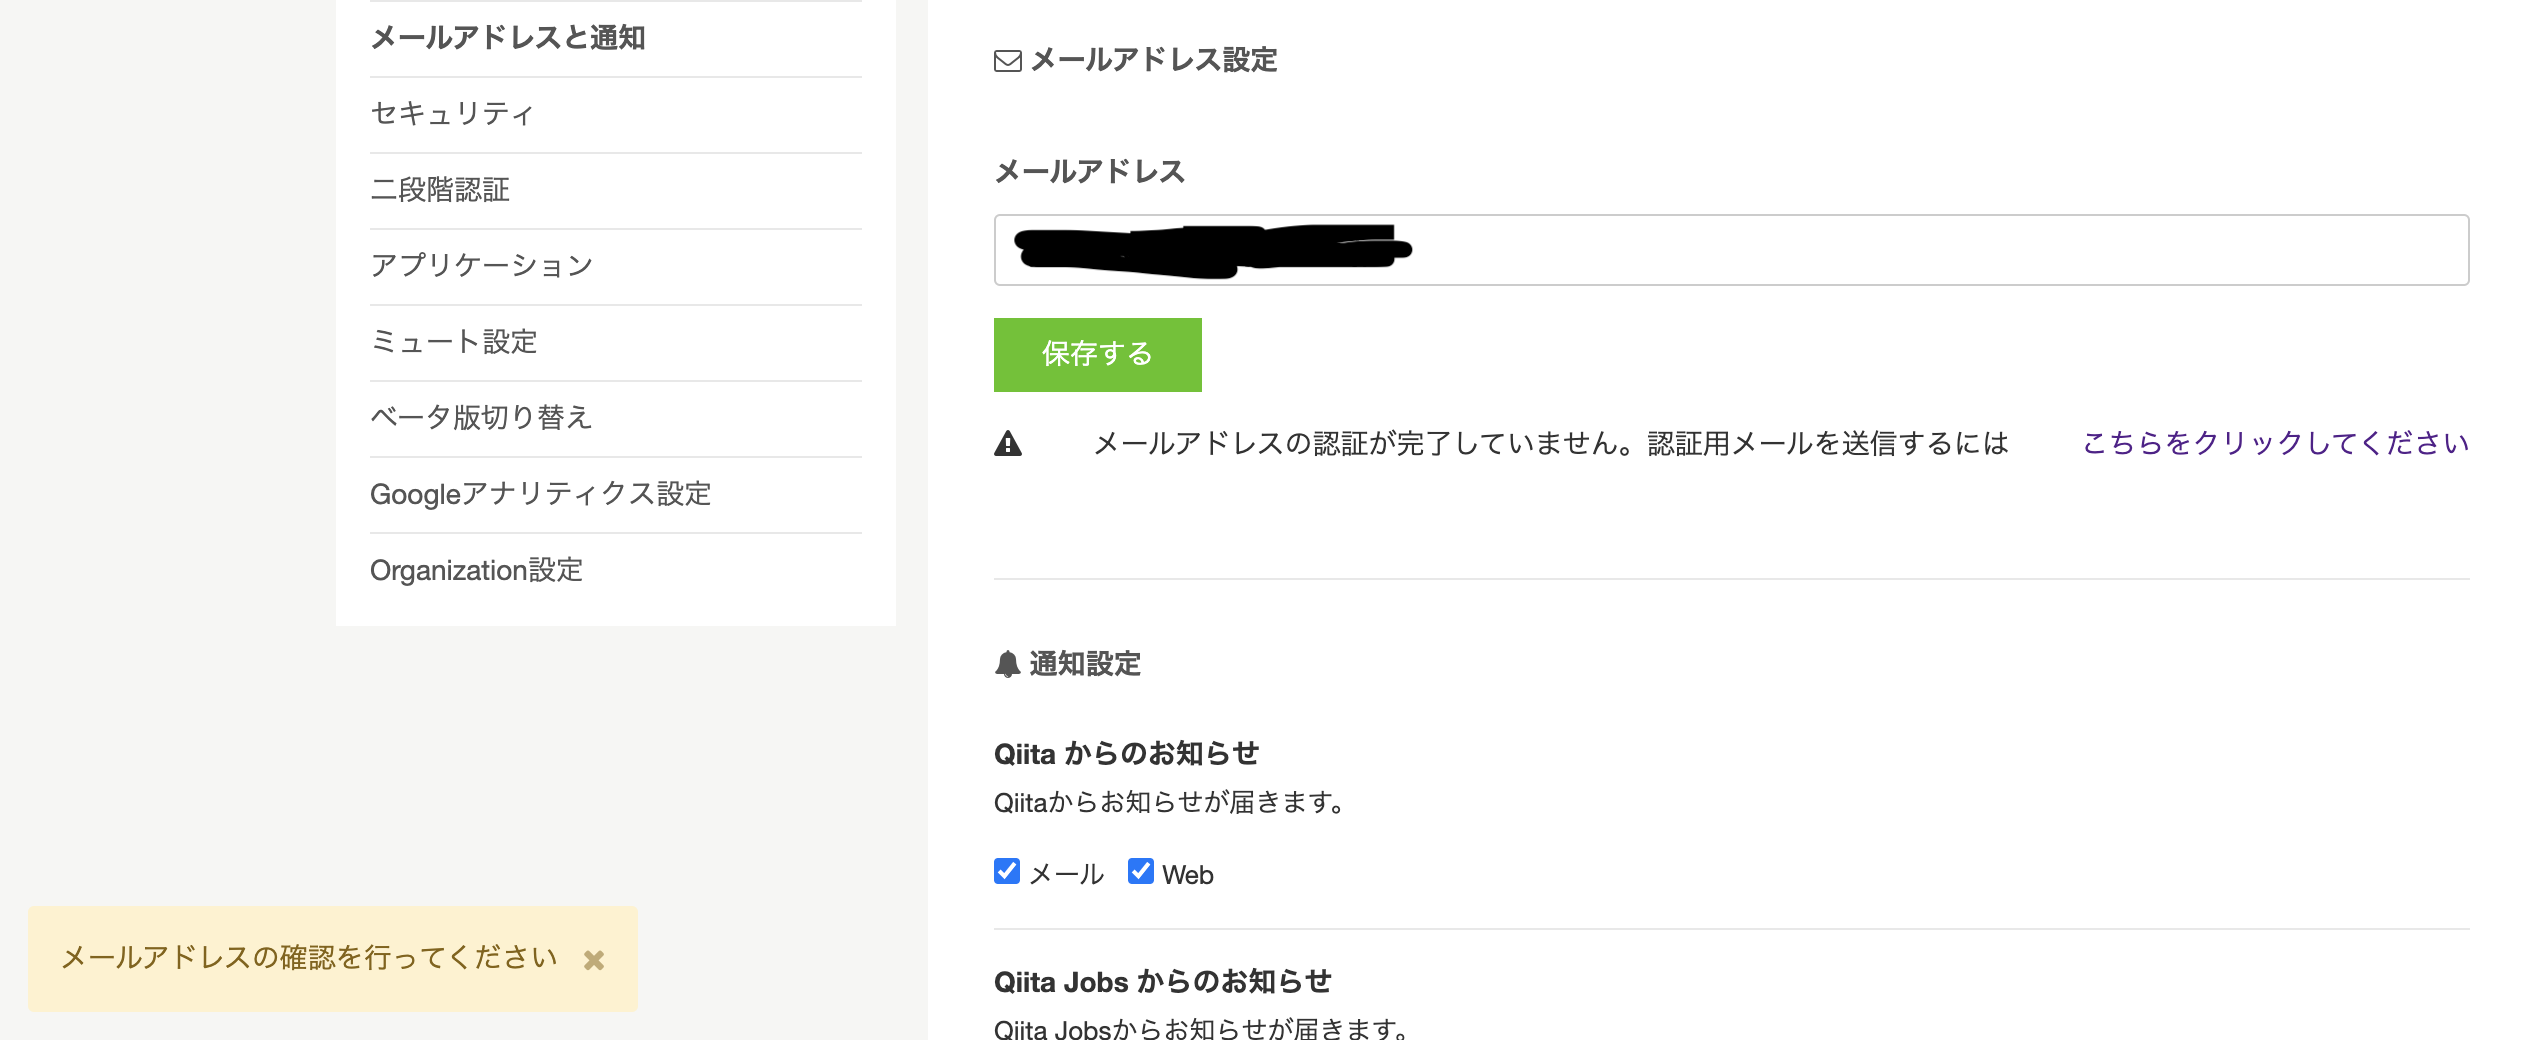The image size is (2534, 1040).
Task: Select メールアドレスと通知 in the sidebar
Action: pyautogui.click(x=508, y=38)
